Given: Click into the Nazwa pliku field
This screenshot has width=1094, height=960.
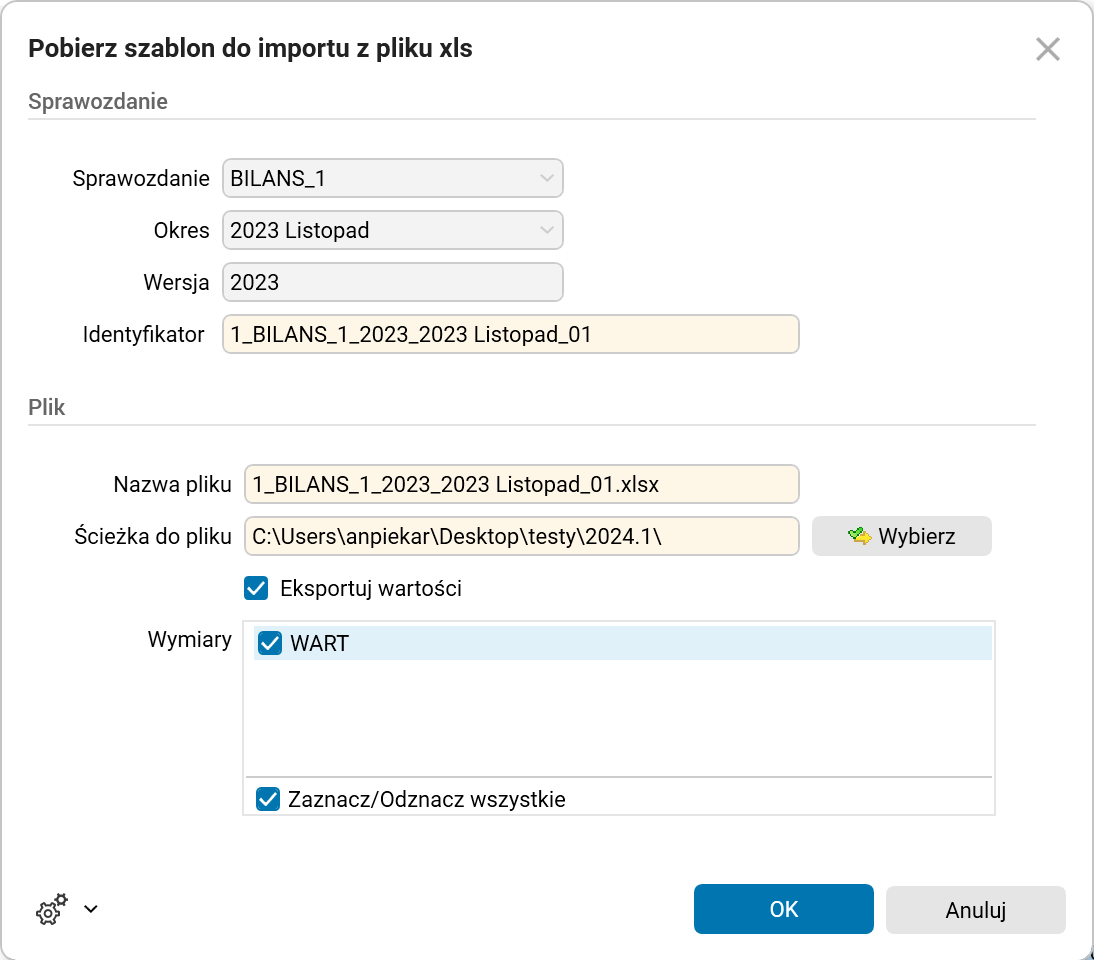Looking at the screenshot, I should 521,484.
